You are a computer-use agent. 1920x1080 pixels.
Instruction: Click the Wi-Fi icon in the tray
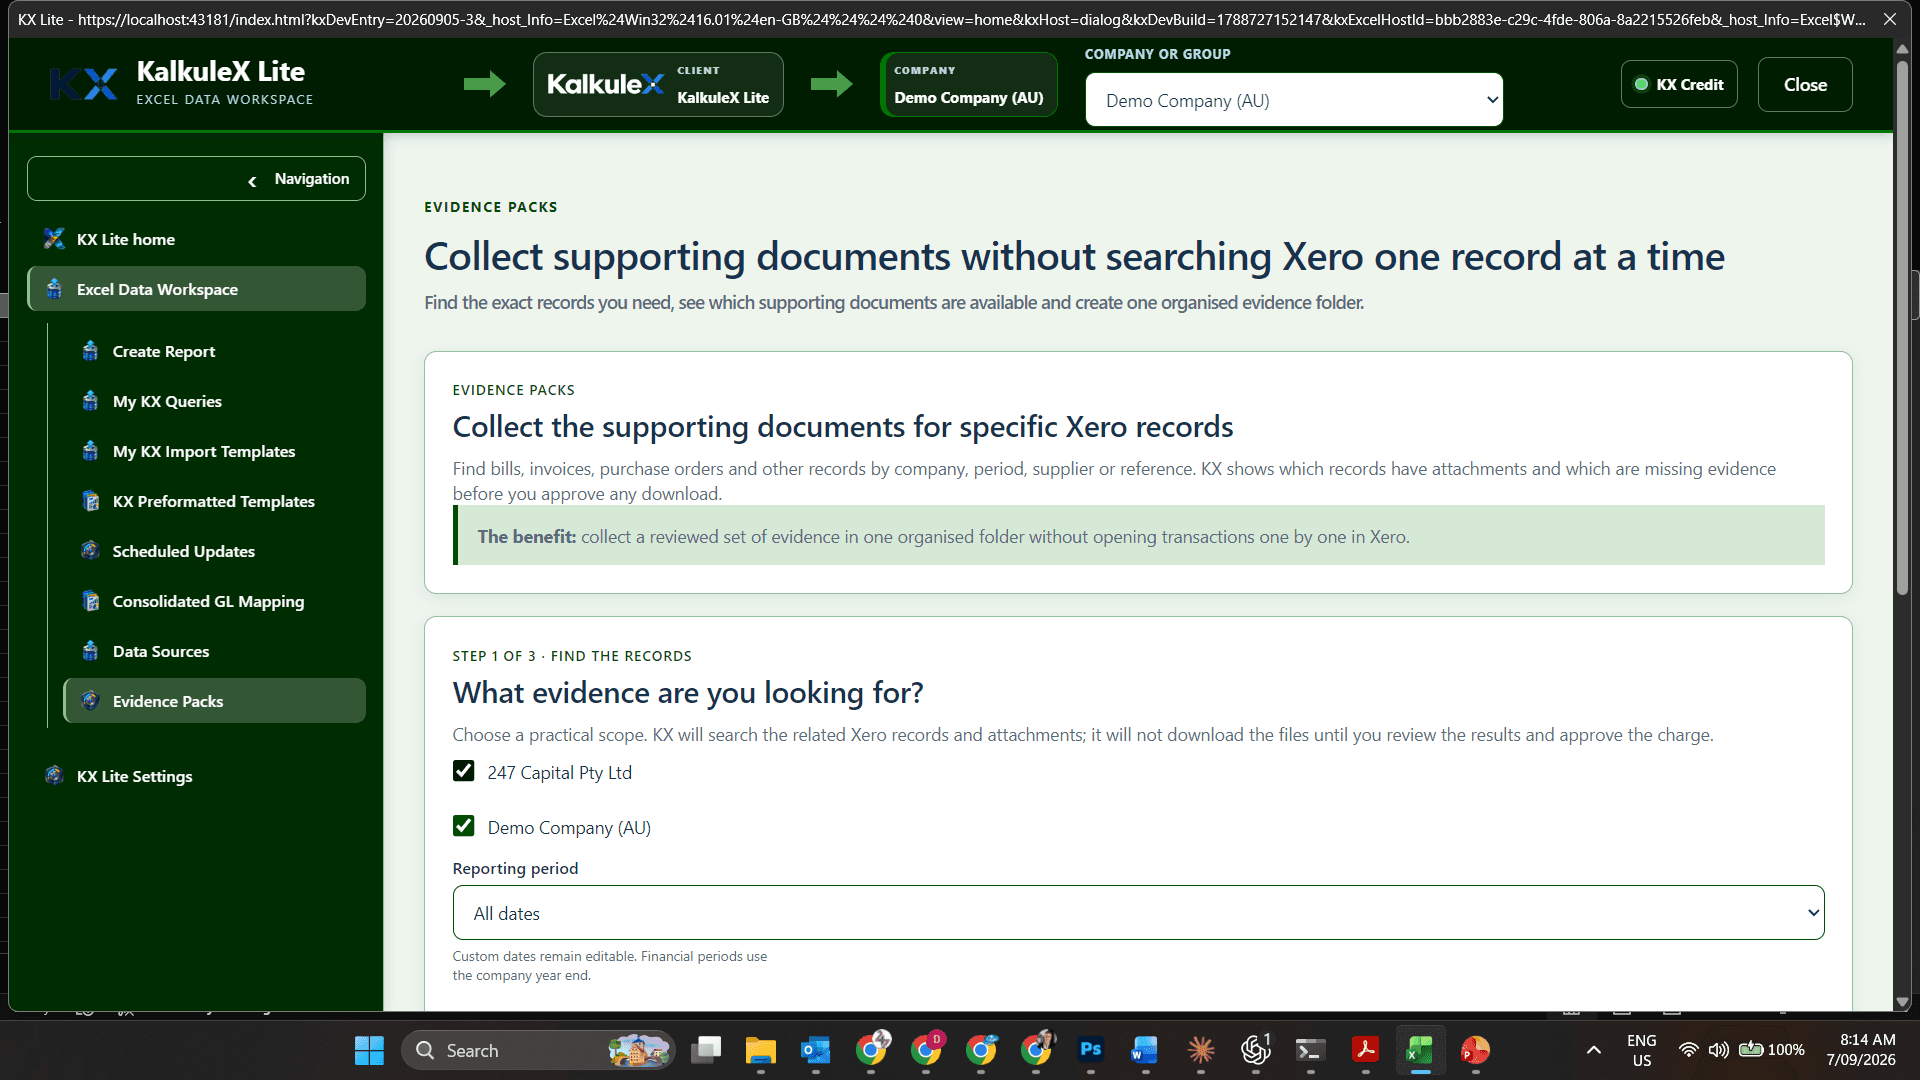click(1689, 1050)
